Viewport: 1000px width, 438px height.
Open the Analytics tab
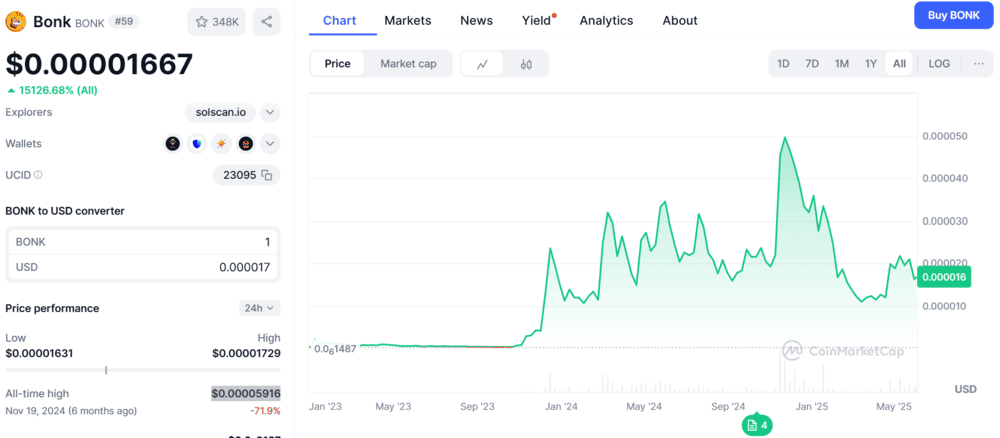606,20
